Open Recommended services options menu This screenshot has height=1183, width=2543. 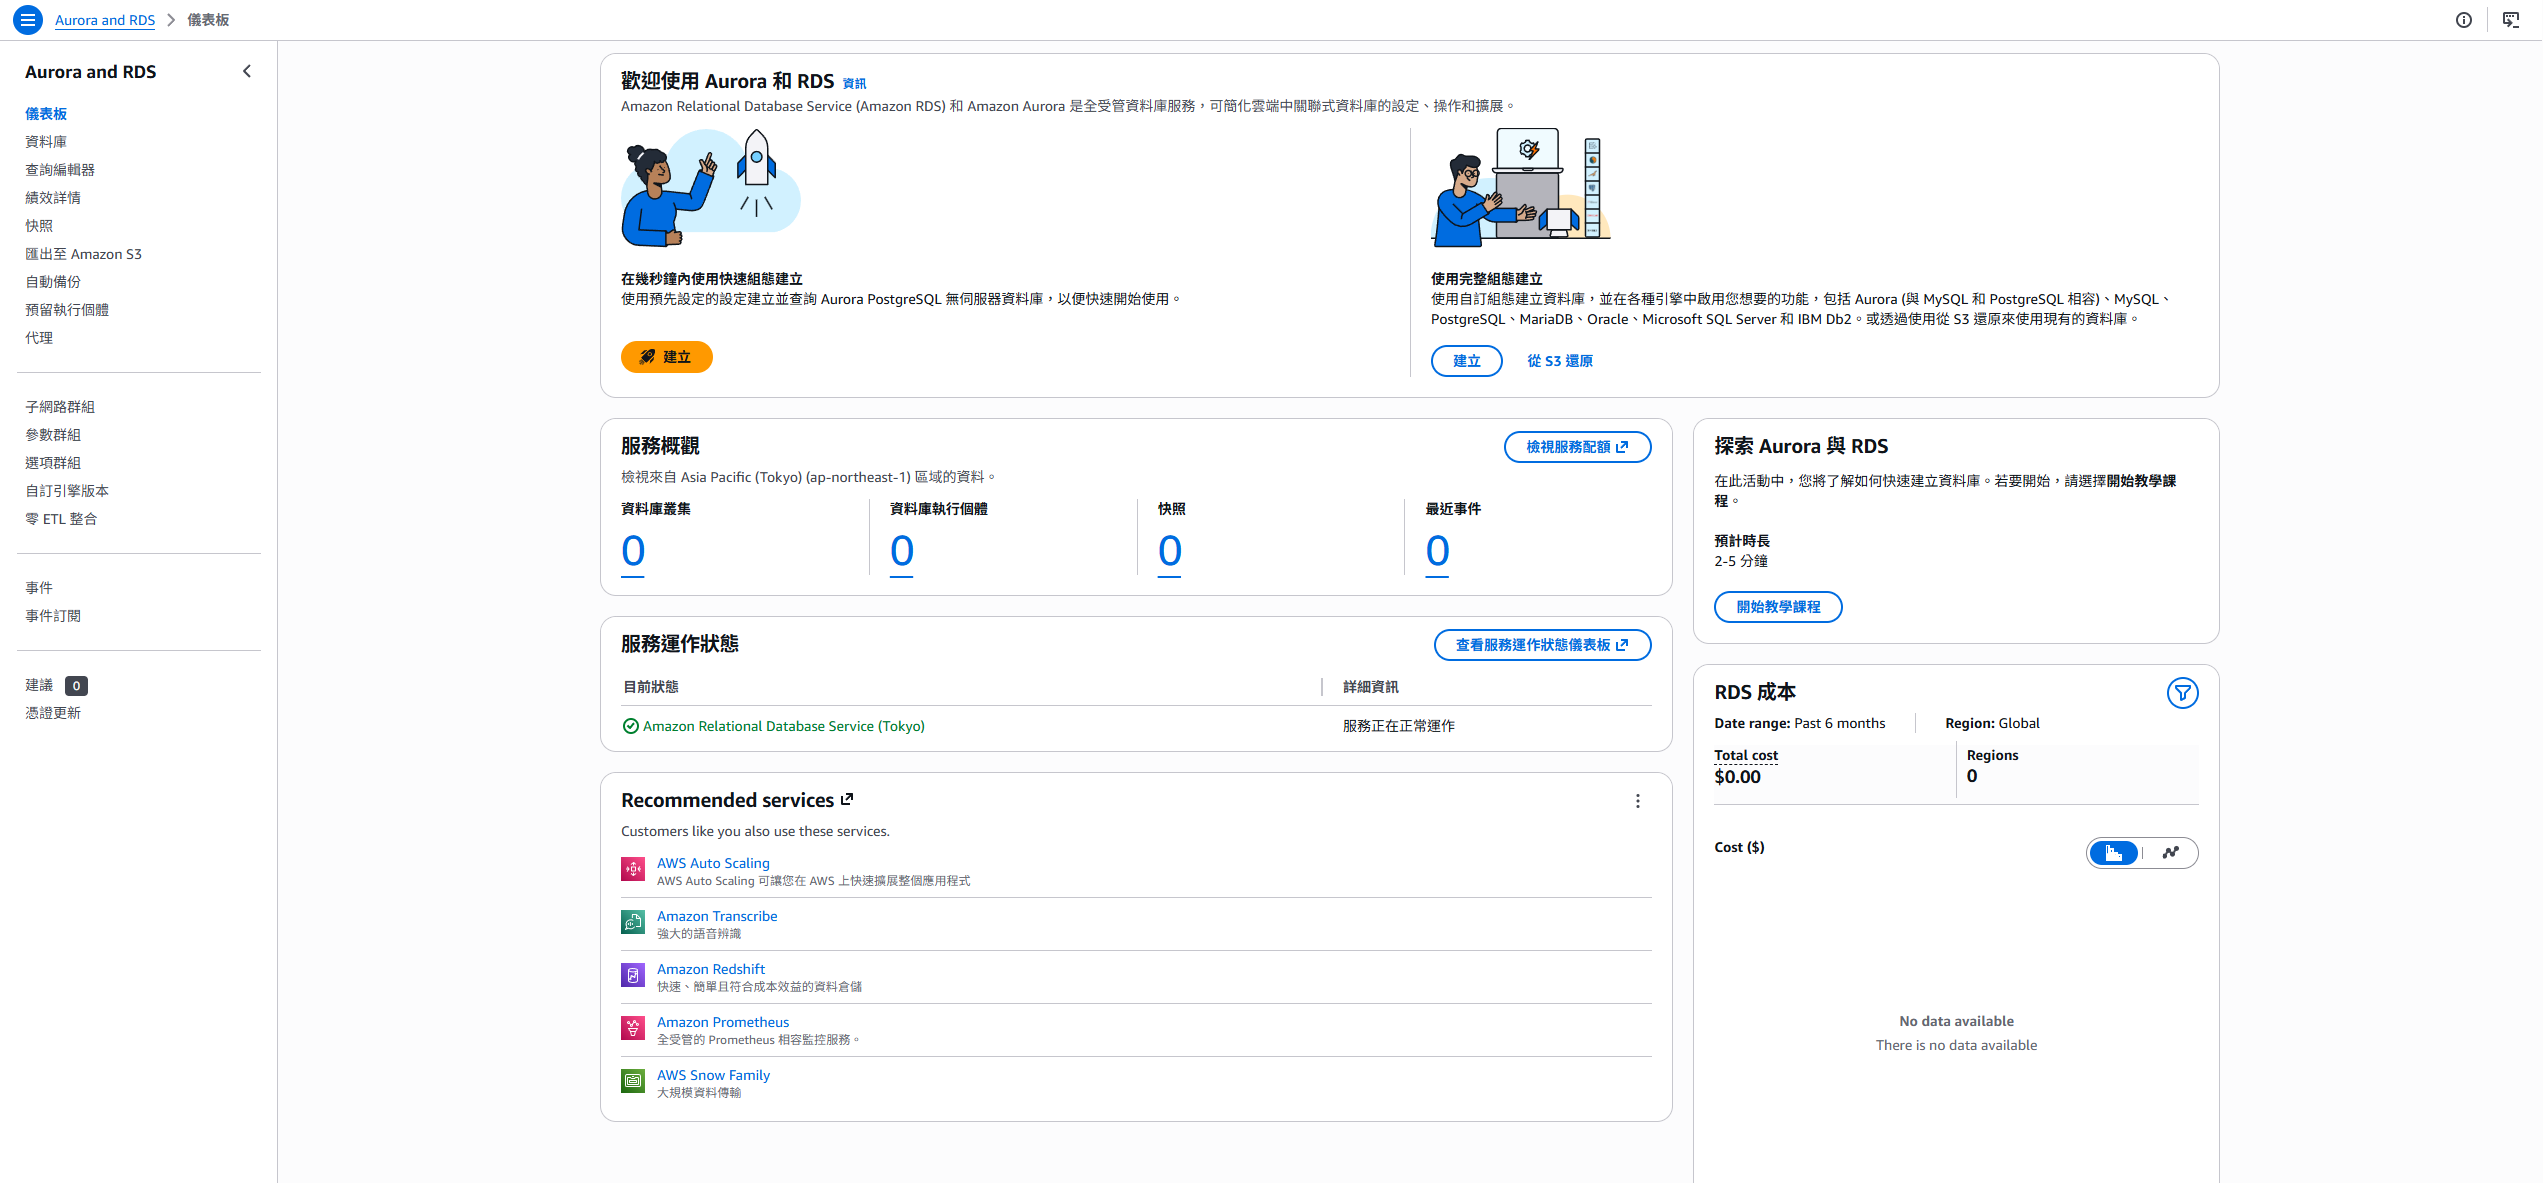(x=1637, y=801)
